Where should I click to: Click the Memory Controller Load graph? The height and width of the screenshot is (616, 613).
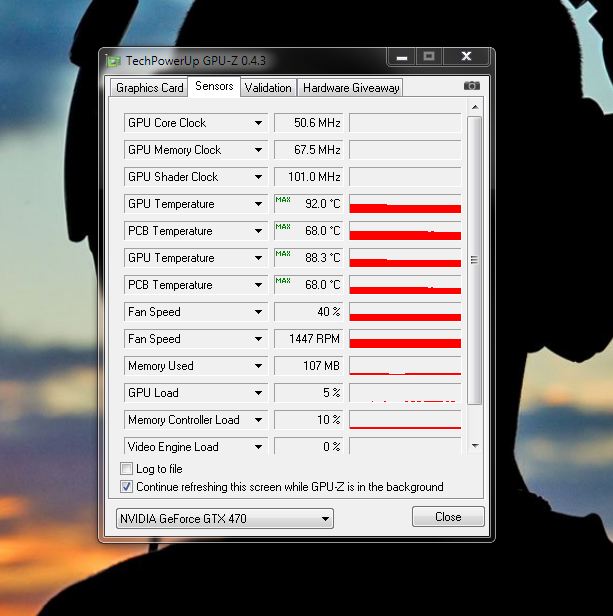[x=405, y=420]
